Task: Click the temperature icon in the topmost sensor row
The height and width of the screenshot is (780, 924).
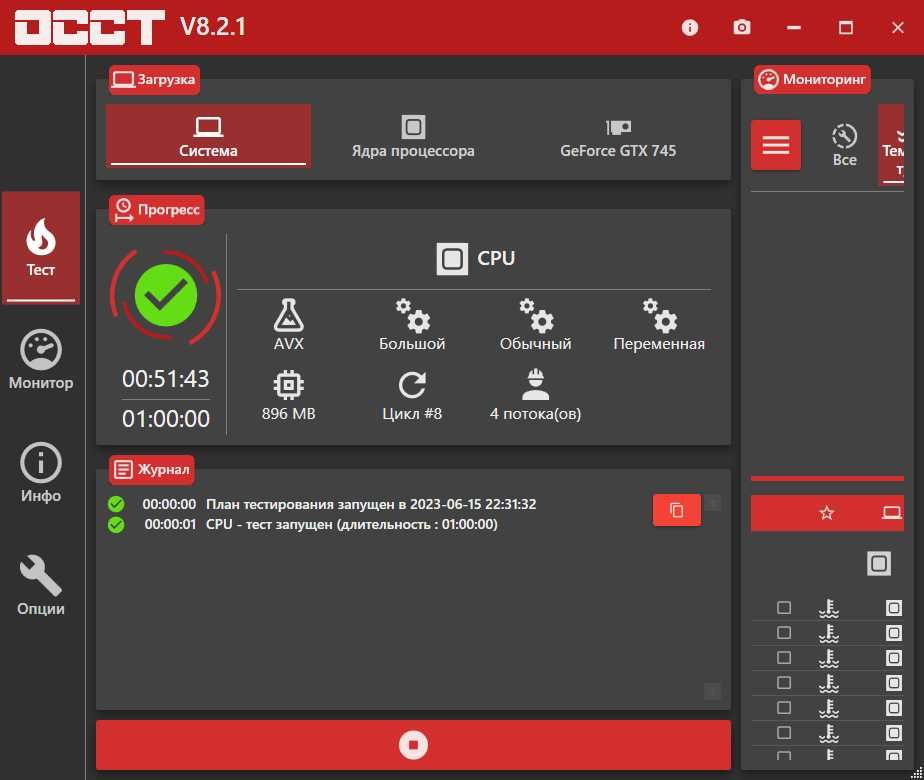Action: [x=829, y=608]
